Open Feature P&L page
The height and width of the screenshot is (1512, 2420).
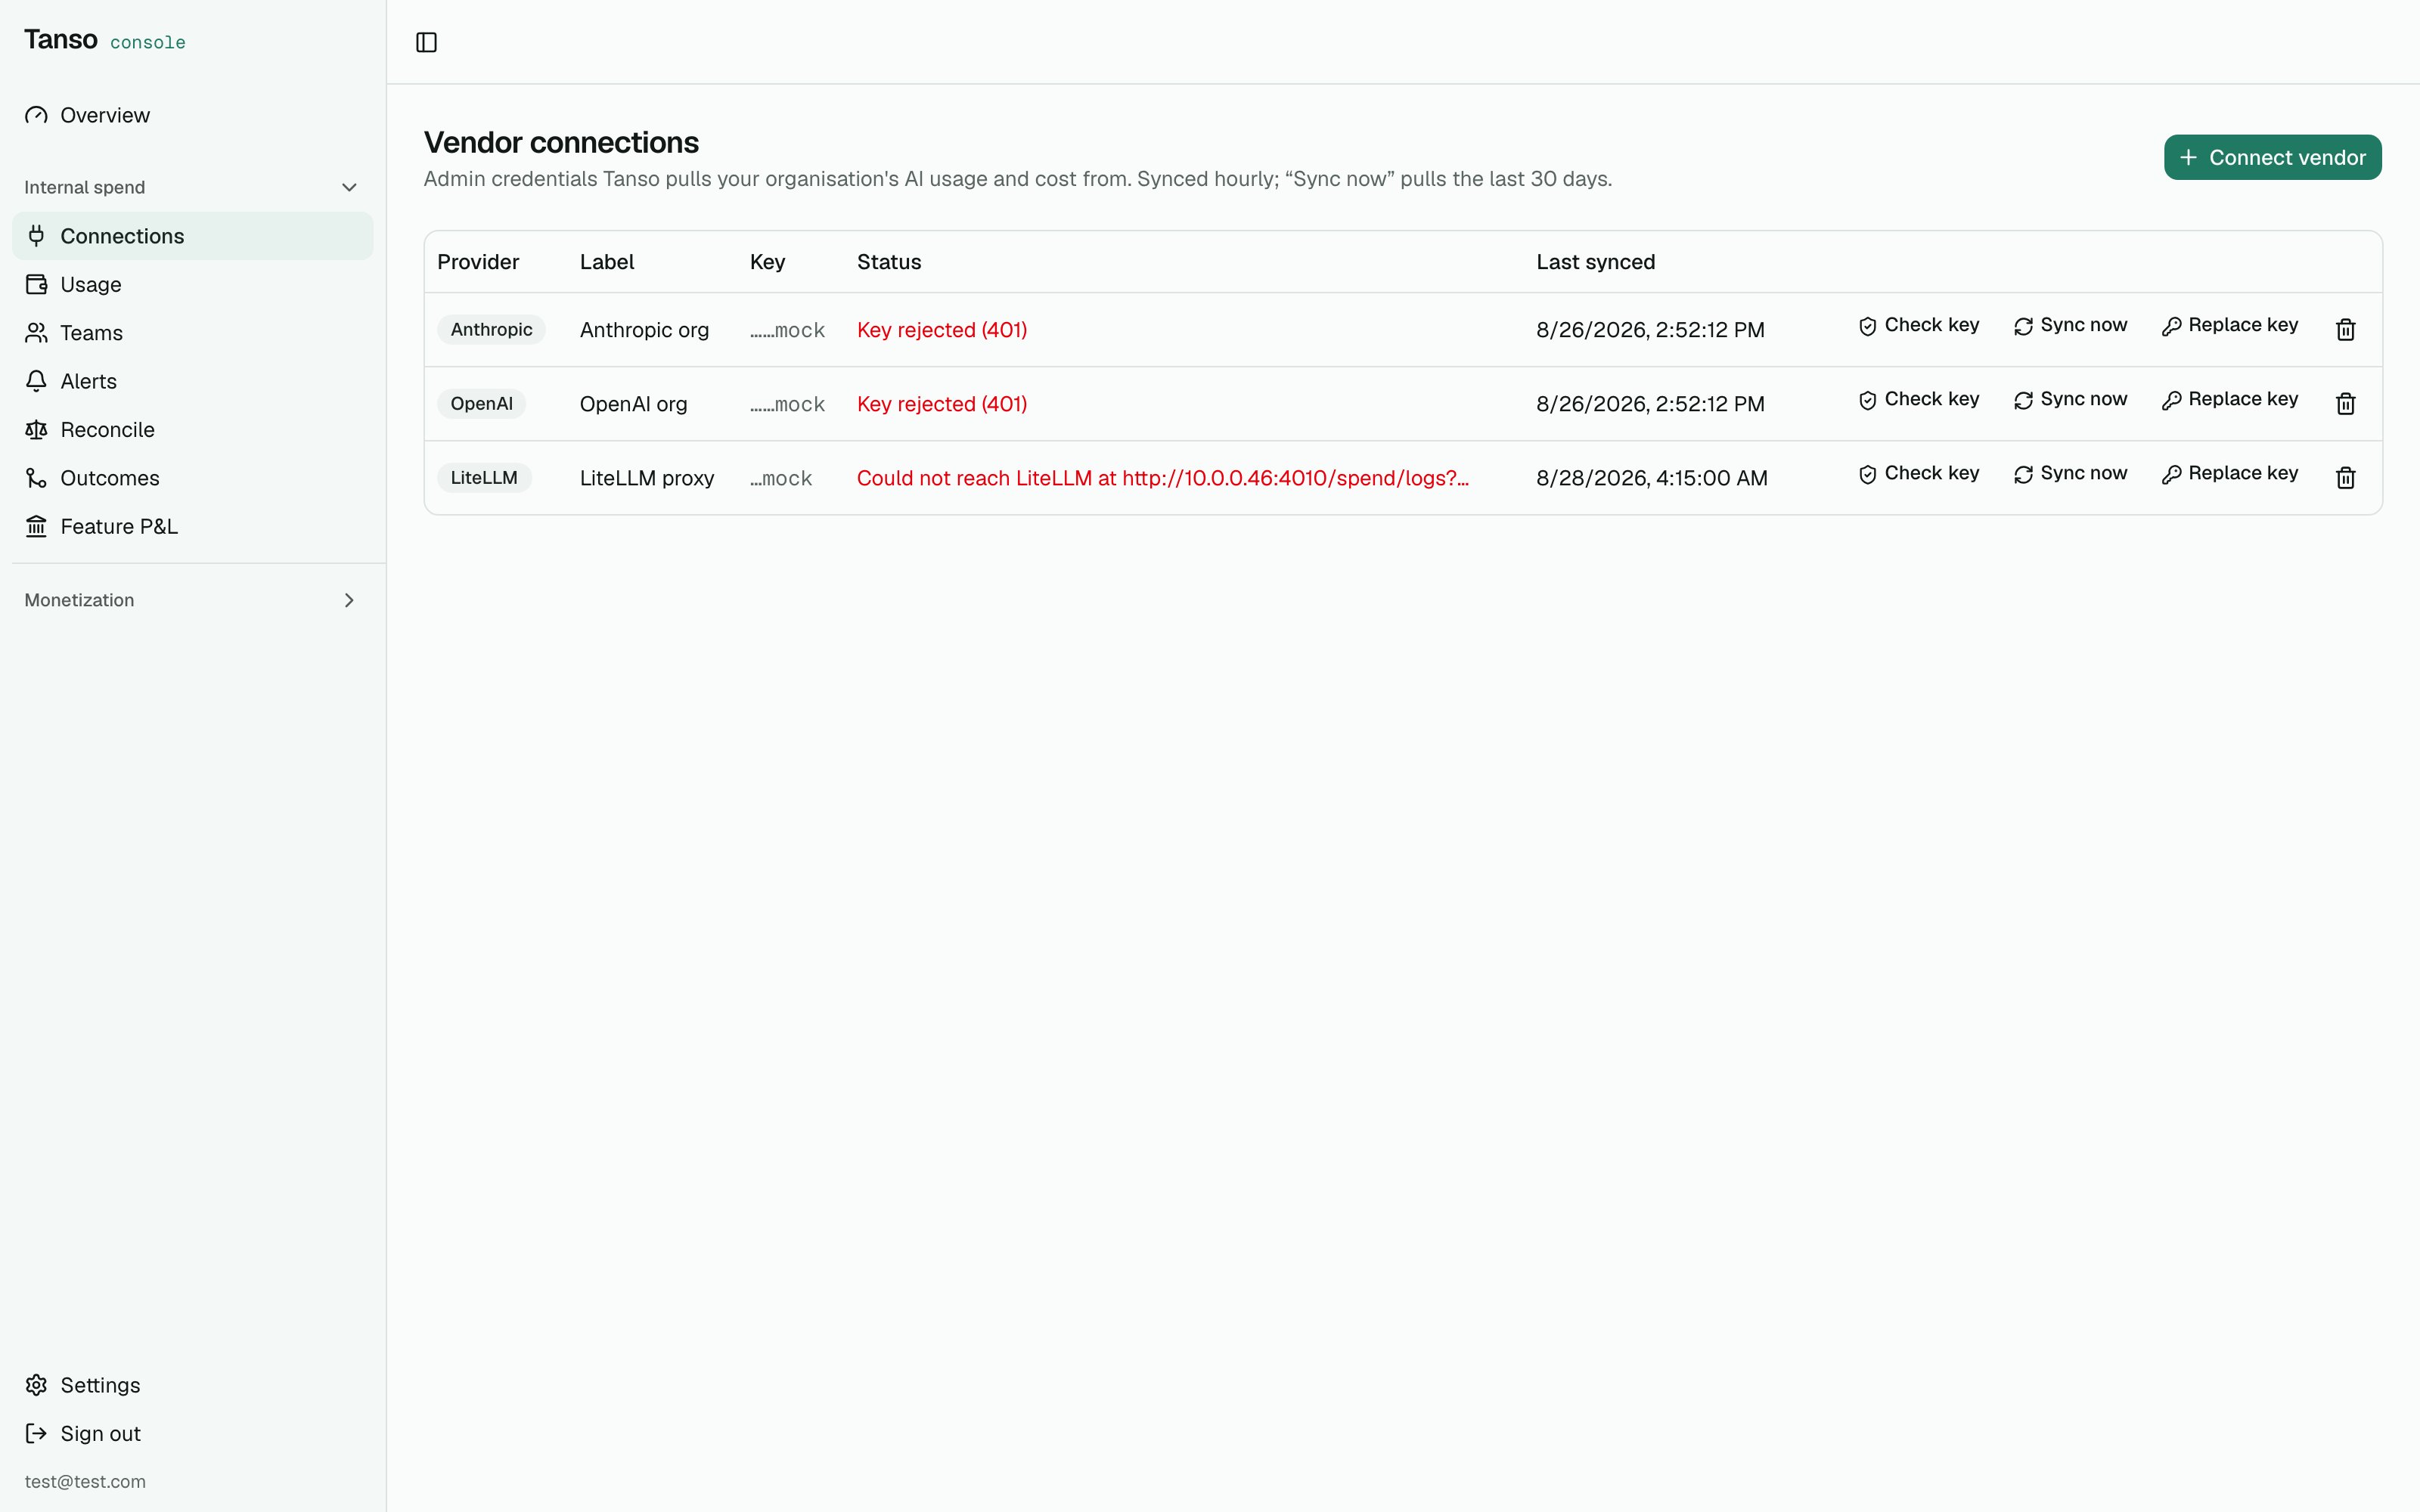pyautogui.click(x=192, y=526)
